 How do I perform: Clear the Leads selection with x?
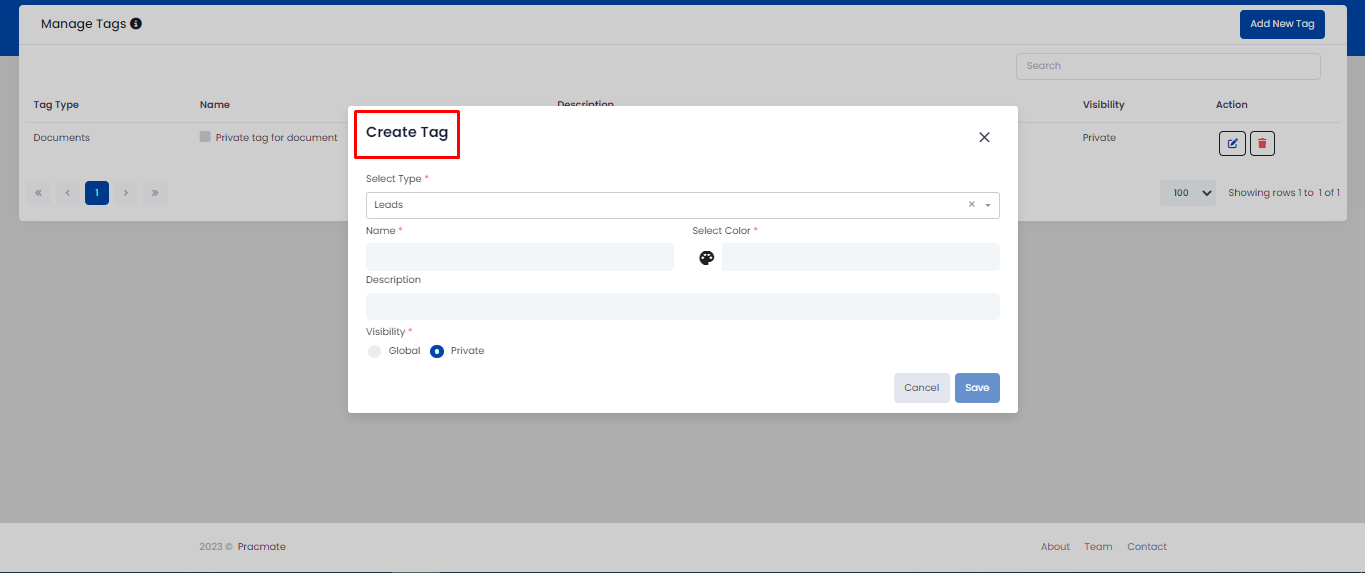(x=971, y=204)
